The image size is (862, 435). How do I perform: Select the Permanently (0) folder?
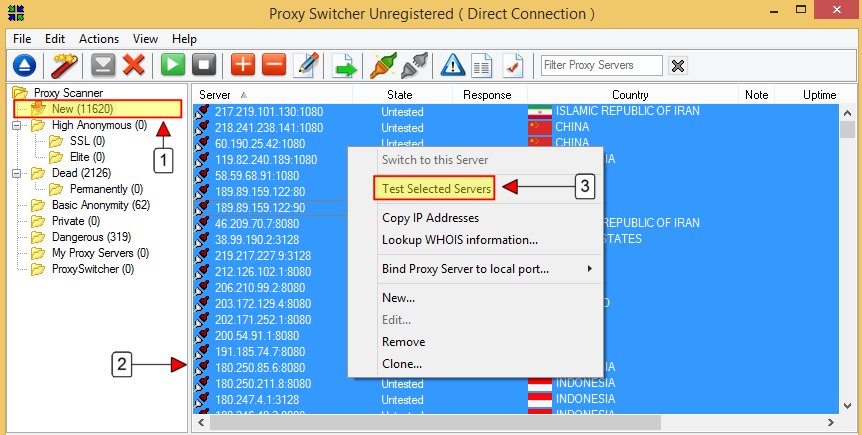click(106, 189)
